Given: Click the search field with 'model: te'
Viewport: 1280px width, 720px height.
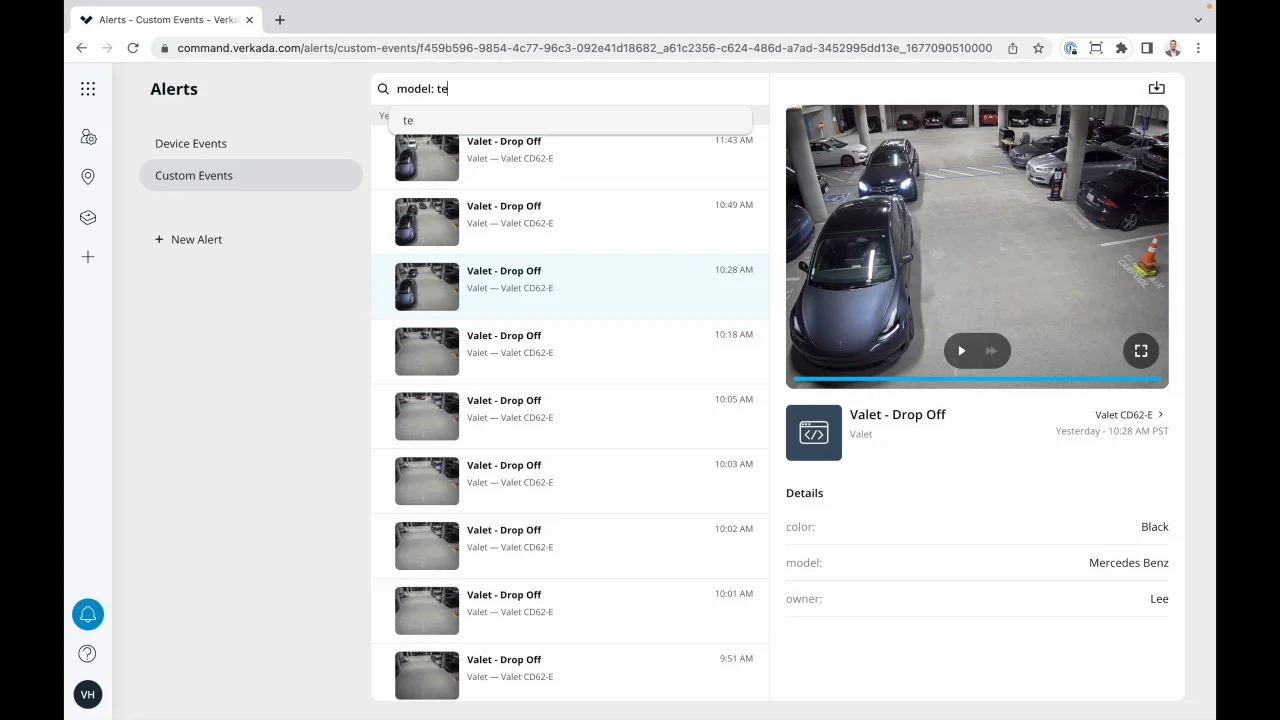Looking at the screenshot, I should [570, 89].
